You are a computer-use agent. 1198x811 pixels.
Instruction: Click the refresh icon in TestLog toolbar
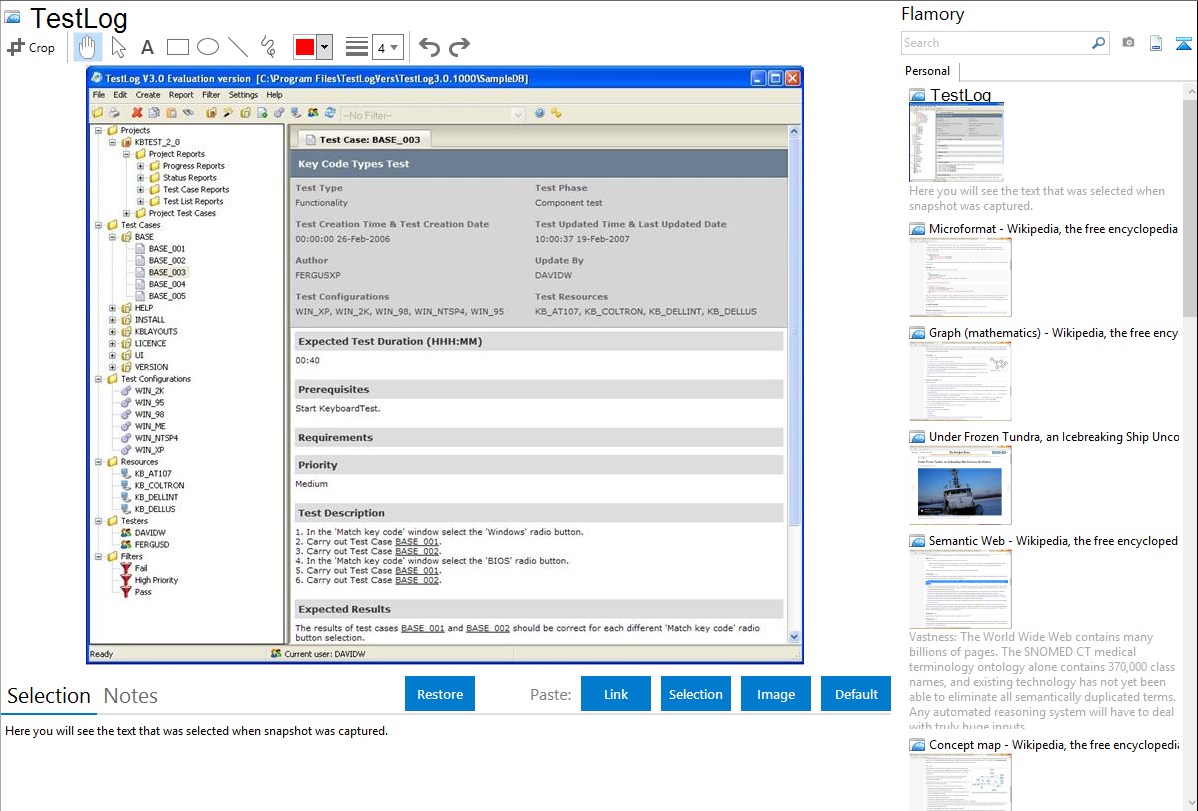[330, 113]
